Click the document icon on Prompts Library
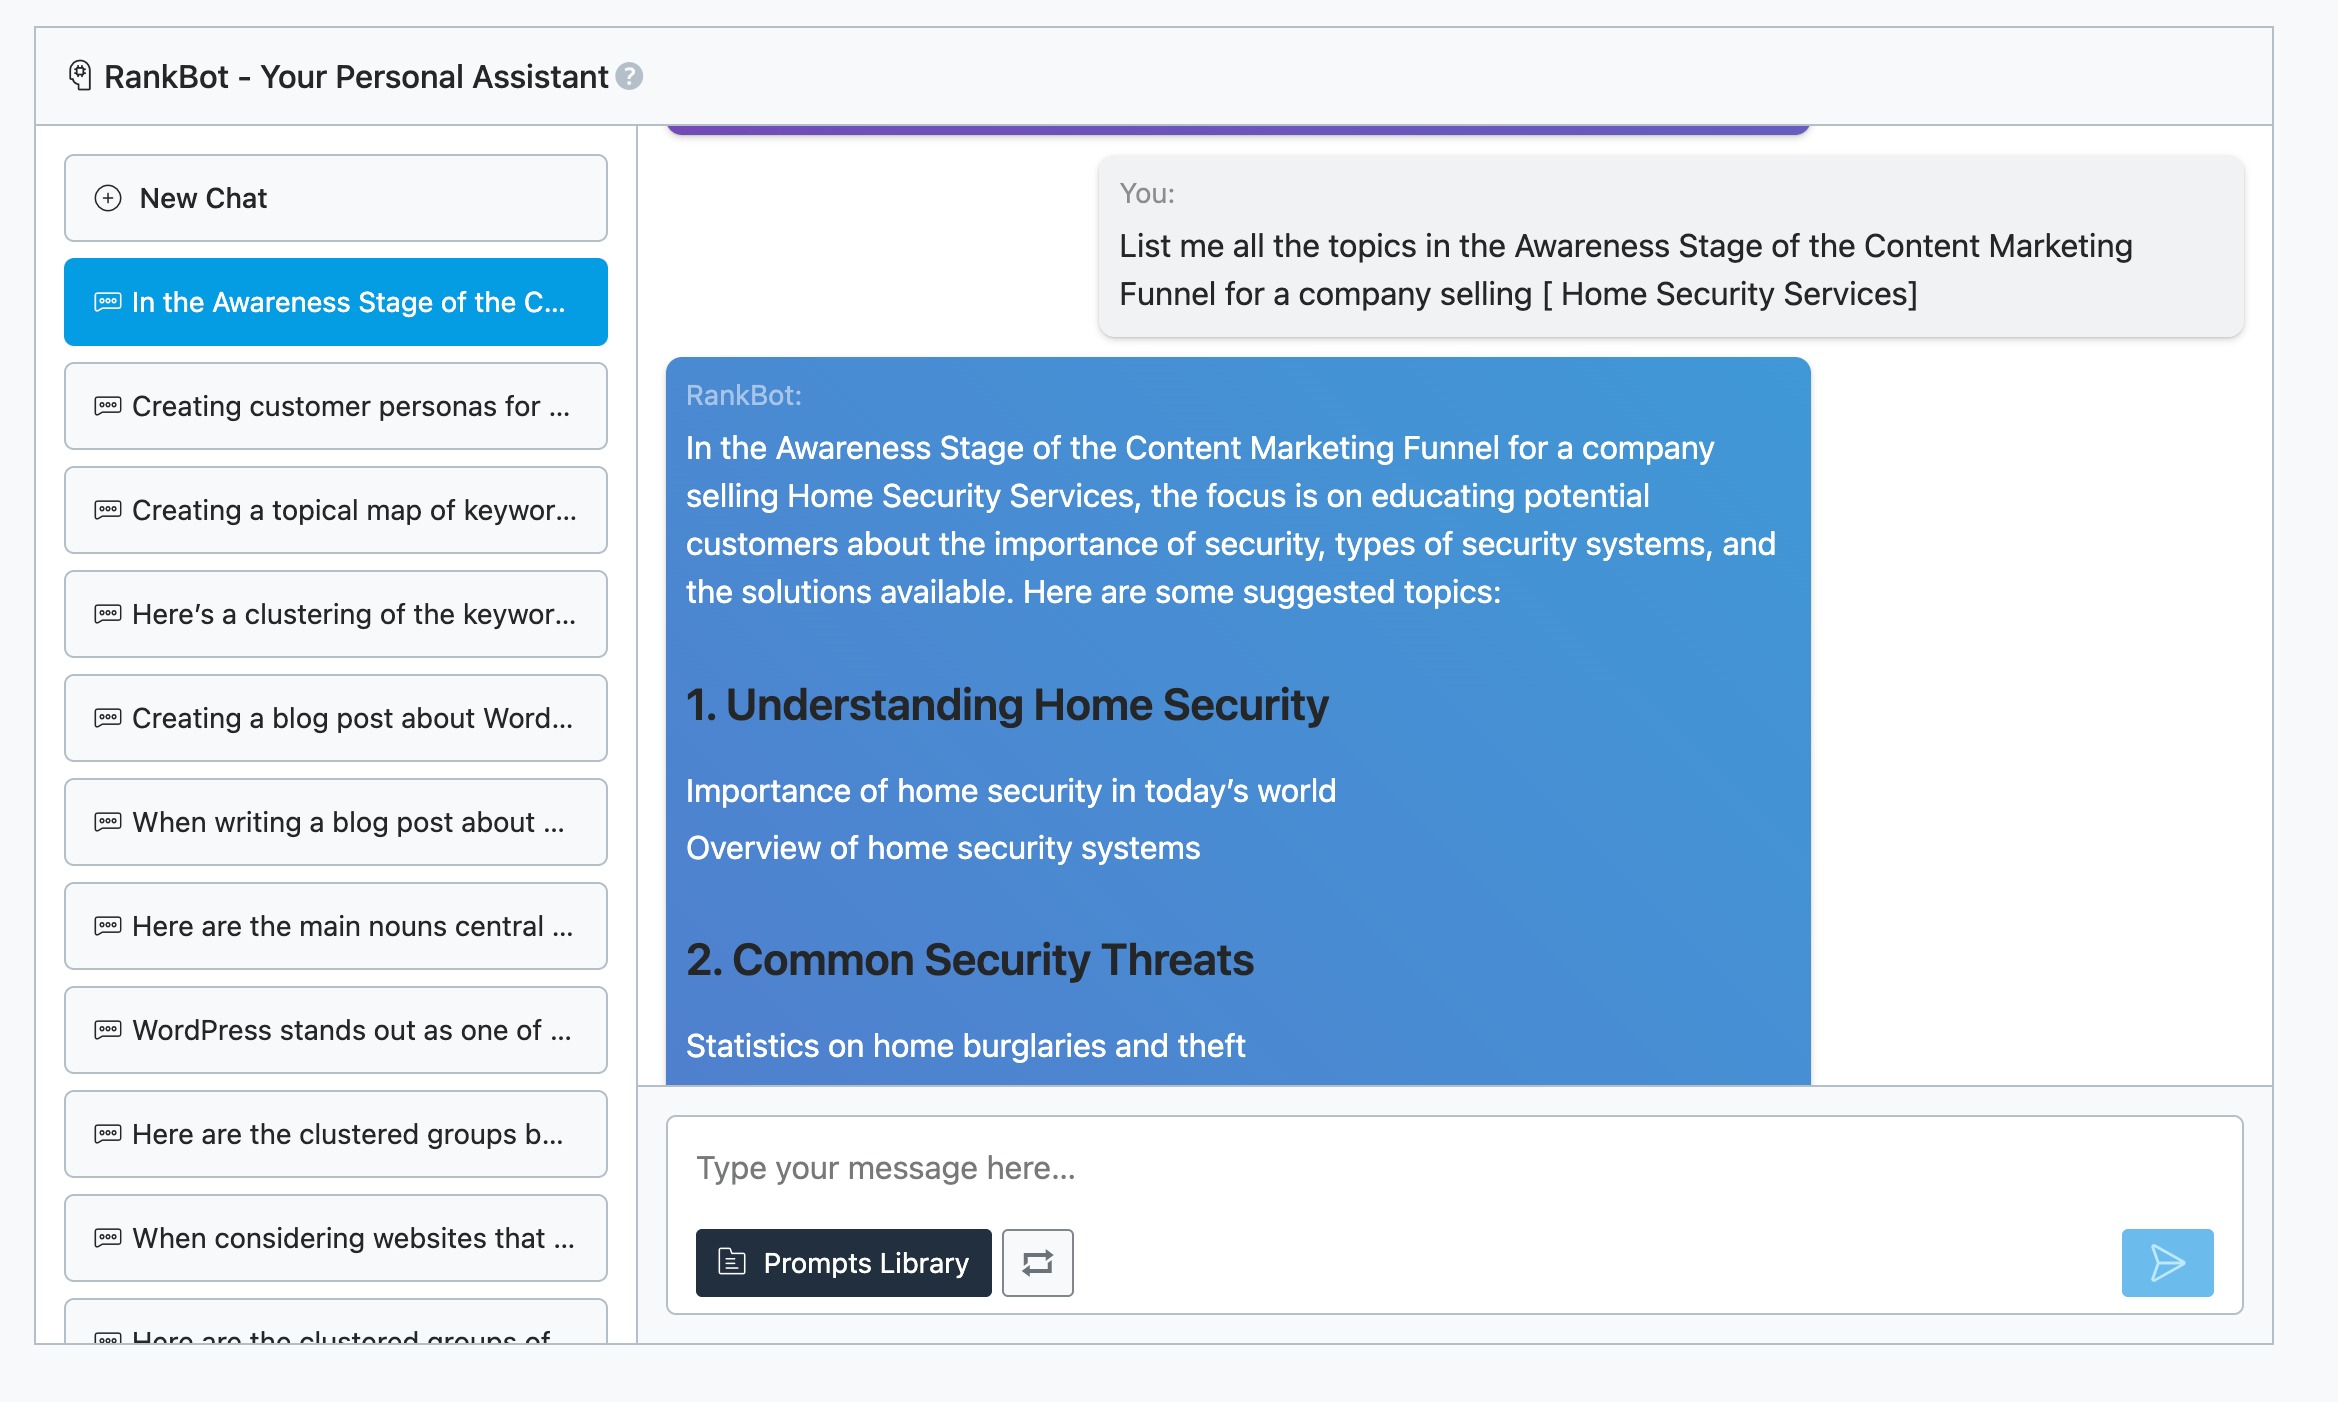Viewport: 2338px width, 1402px height. (x=732, y=1262)
